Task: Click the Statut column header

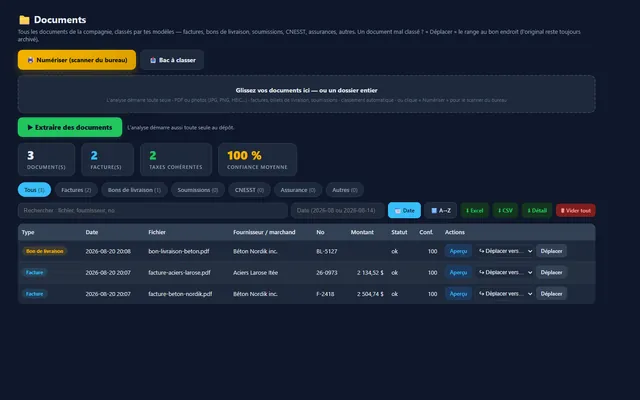Action: (399, 232)
